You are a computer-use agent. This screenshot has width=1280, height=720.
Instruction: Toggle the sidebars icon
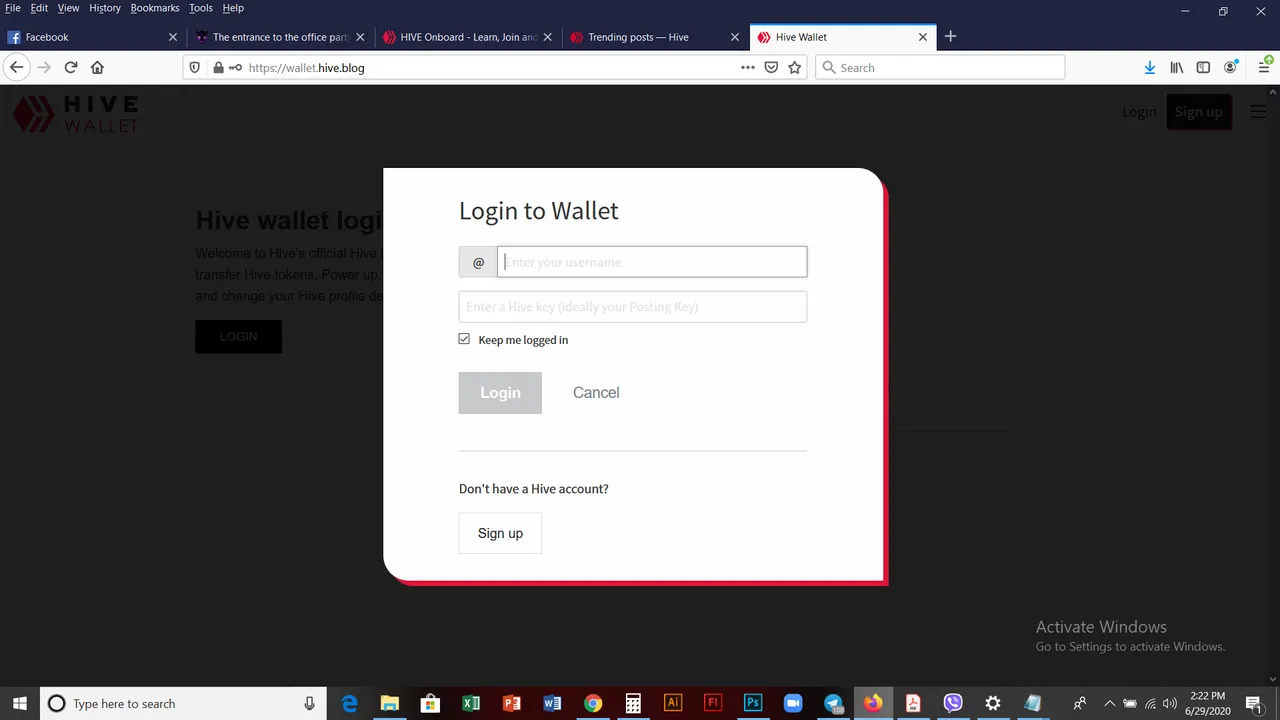coord(1203,67)
